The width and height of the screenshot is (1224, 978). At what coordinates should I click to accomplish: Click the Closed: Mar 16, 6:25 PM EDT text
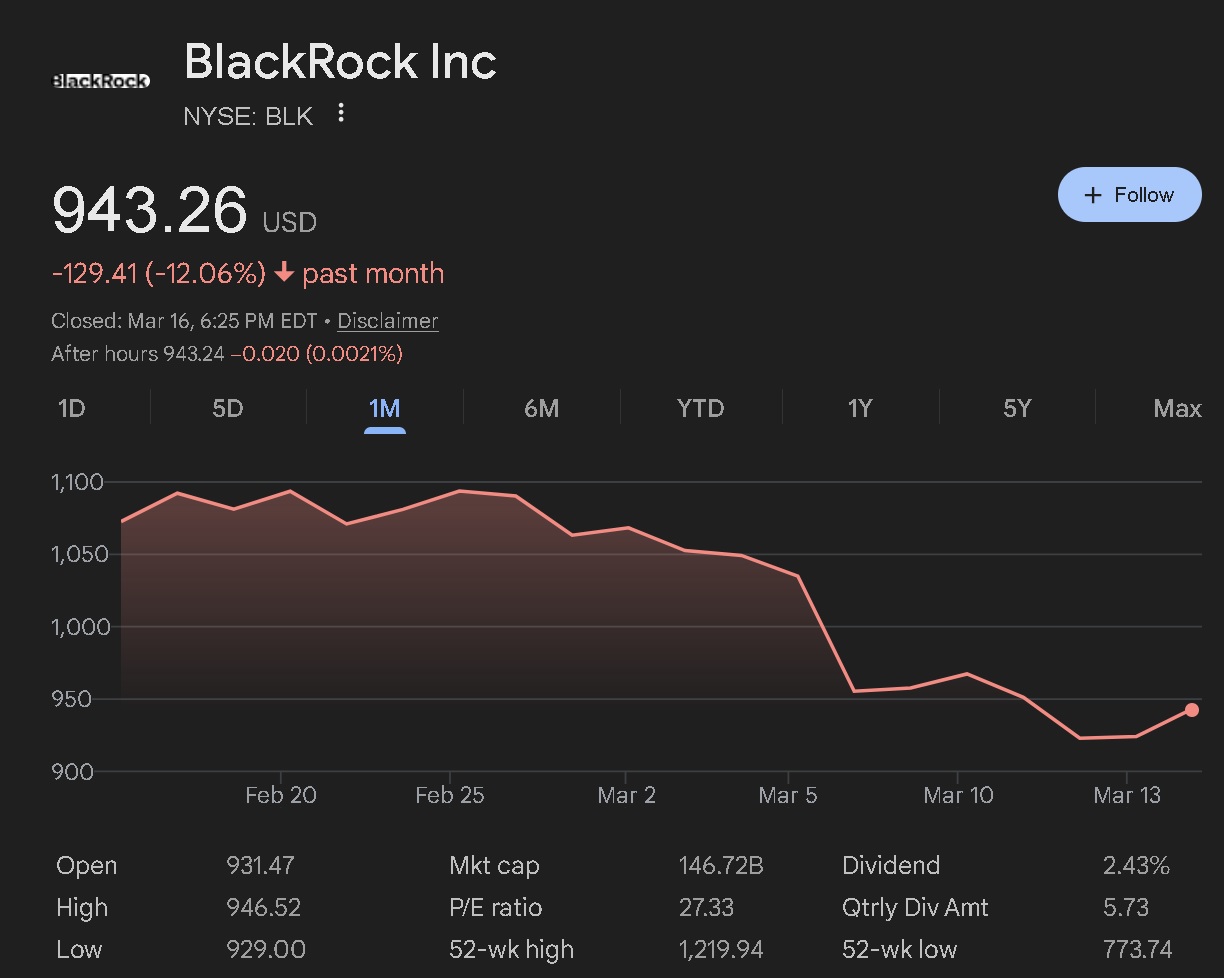[184, 321]
